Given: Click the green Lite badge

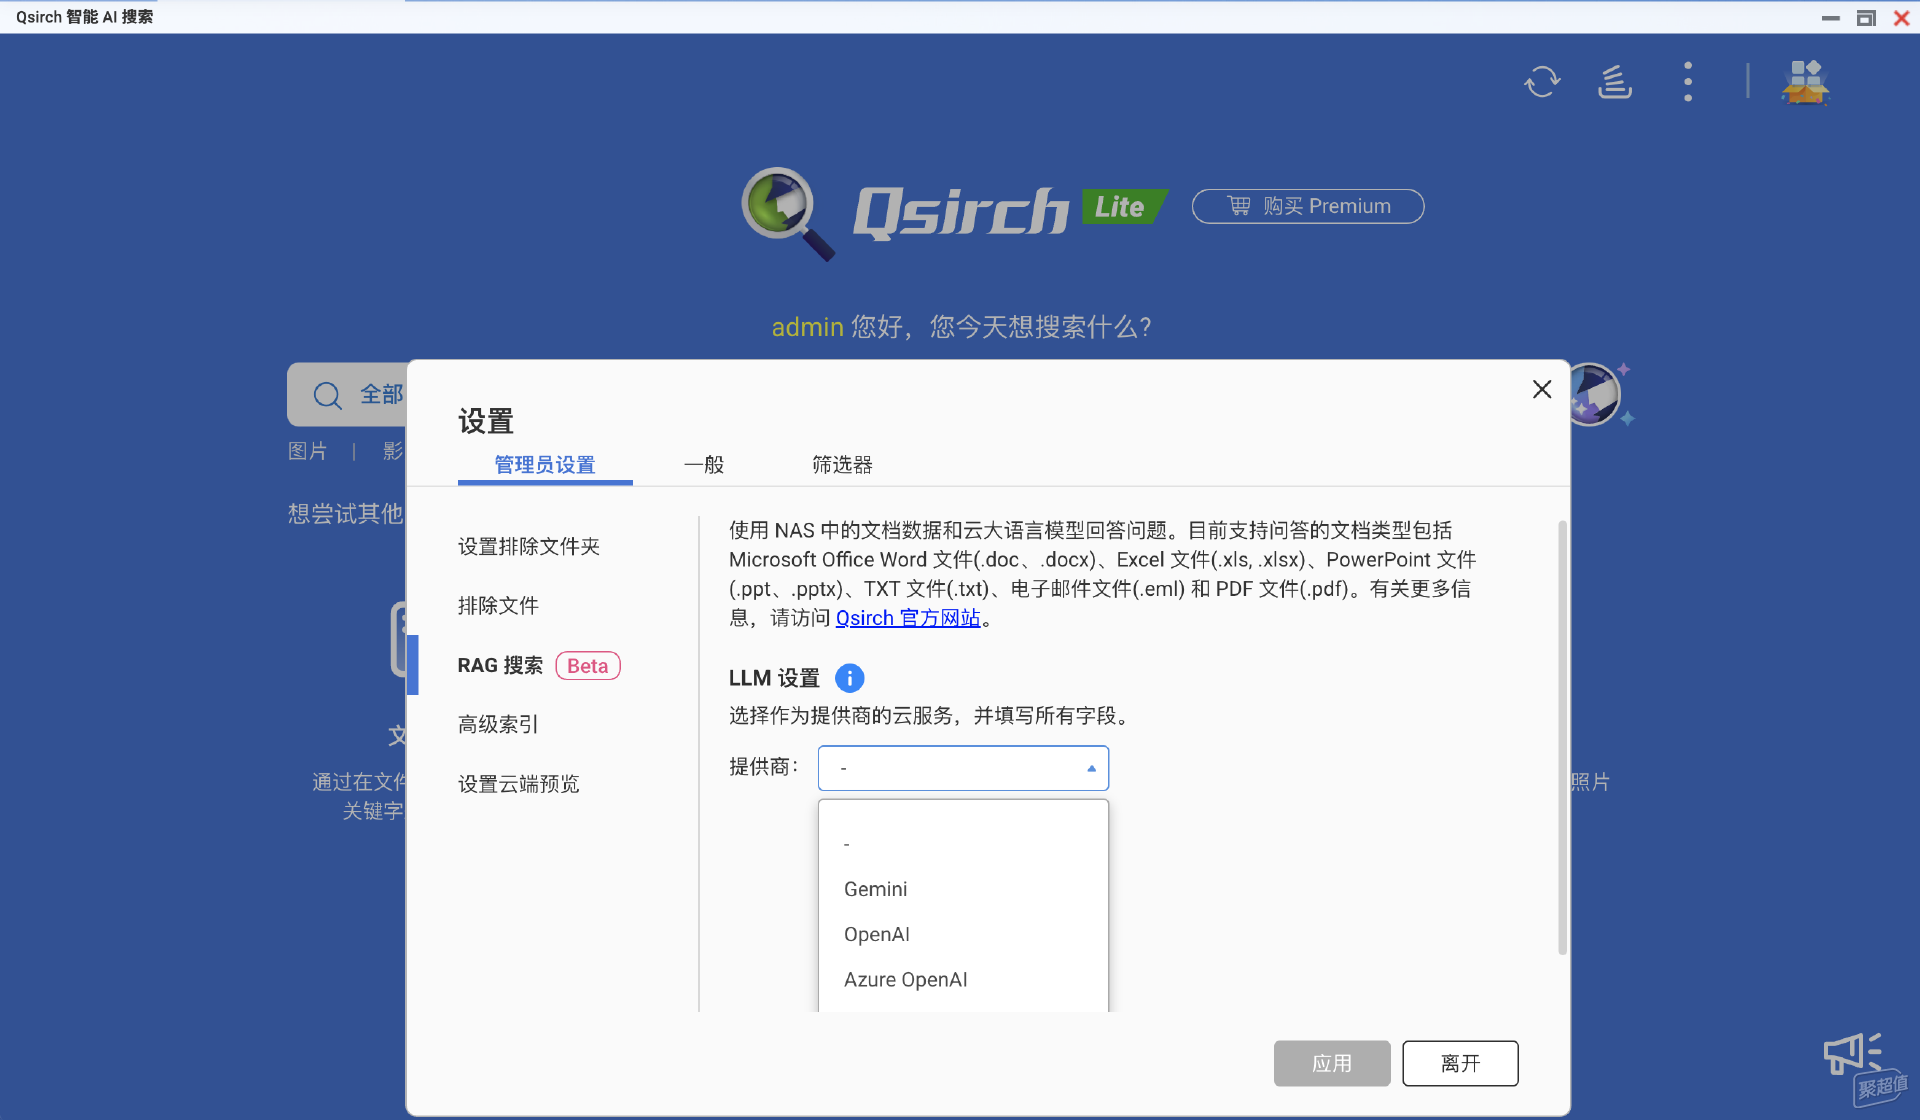Looking at the screenshot, I should point(1124,207).
